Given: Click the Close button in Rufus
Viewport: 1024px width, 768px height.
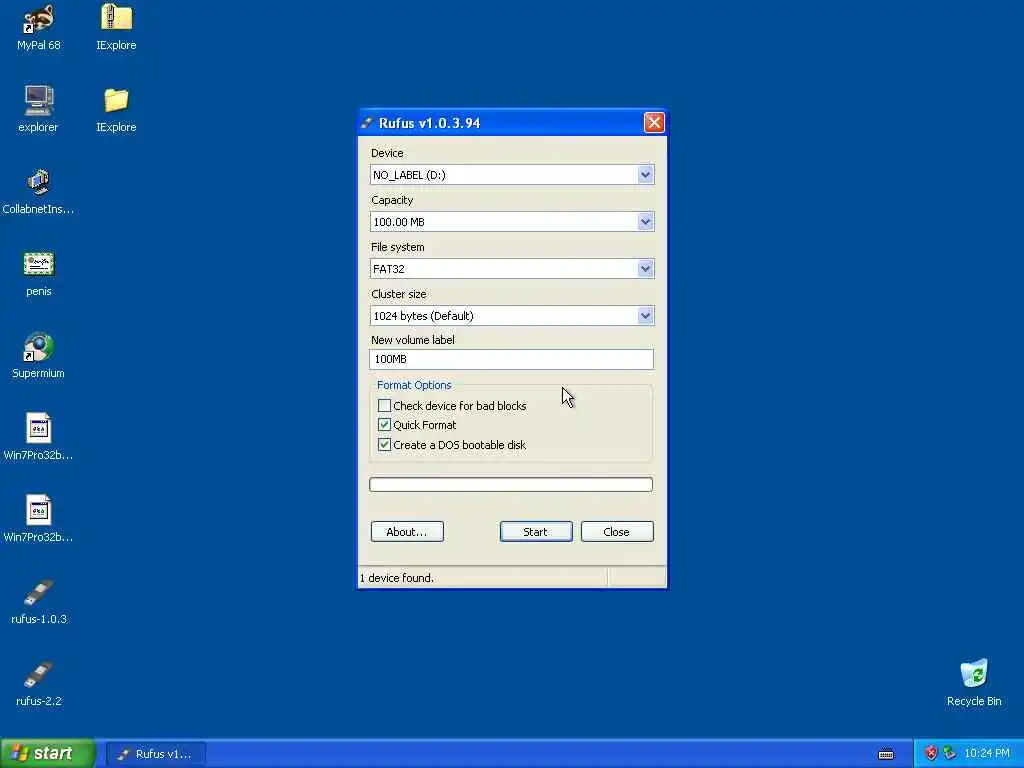Looking at the screenshot, I should pos(616,532).
